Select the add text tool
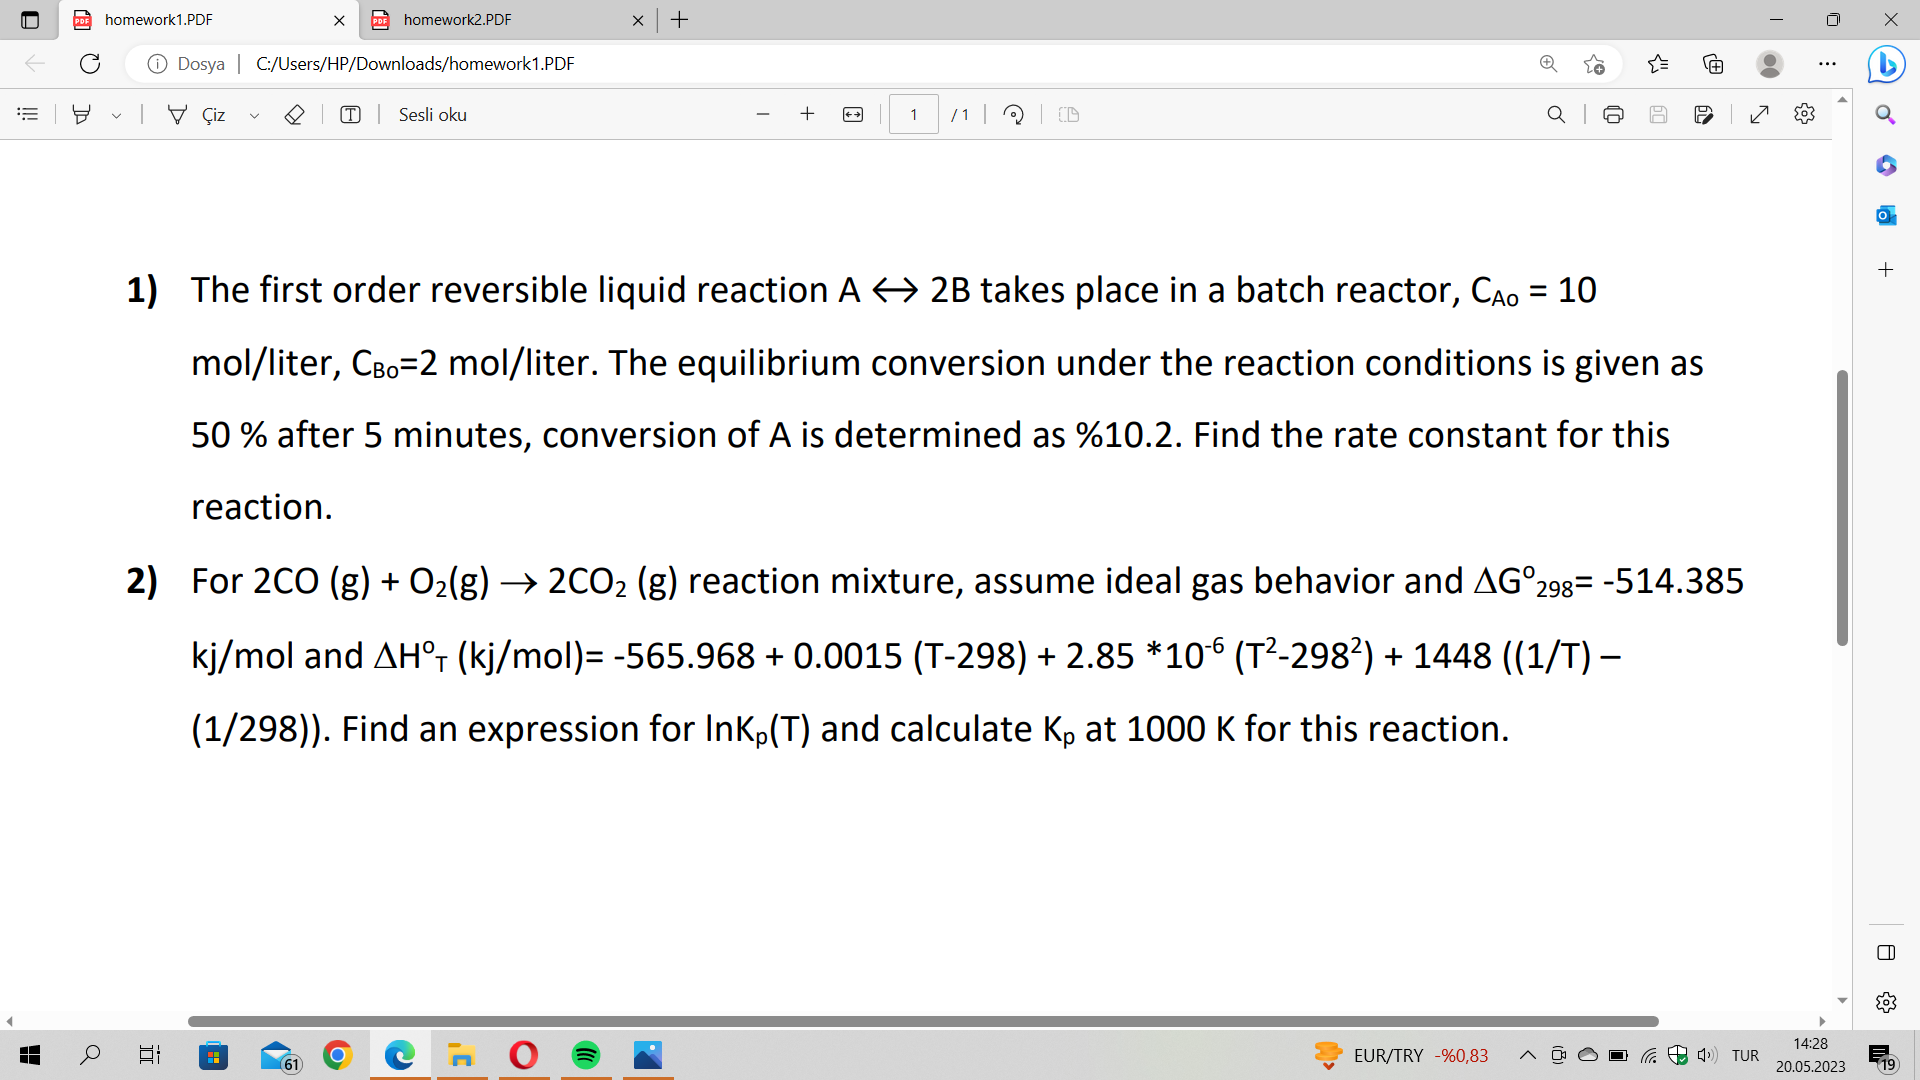Image resolution: width=1920 pixels, height=1080 pixels. click(x=350, y=114)
